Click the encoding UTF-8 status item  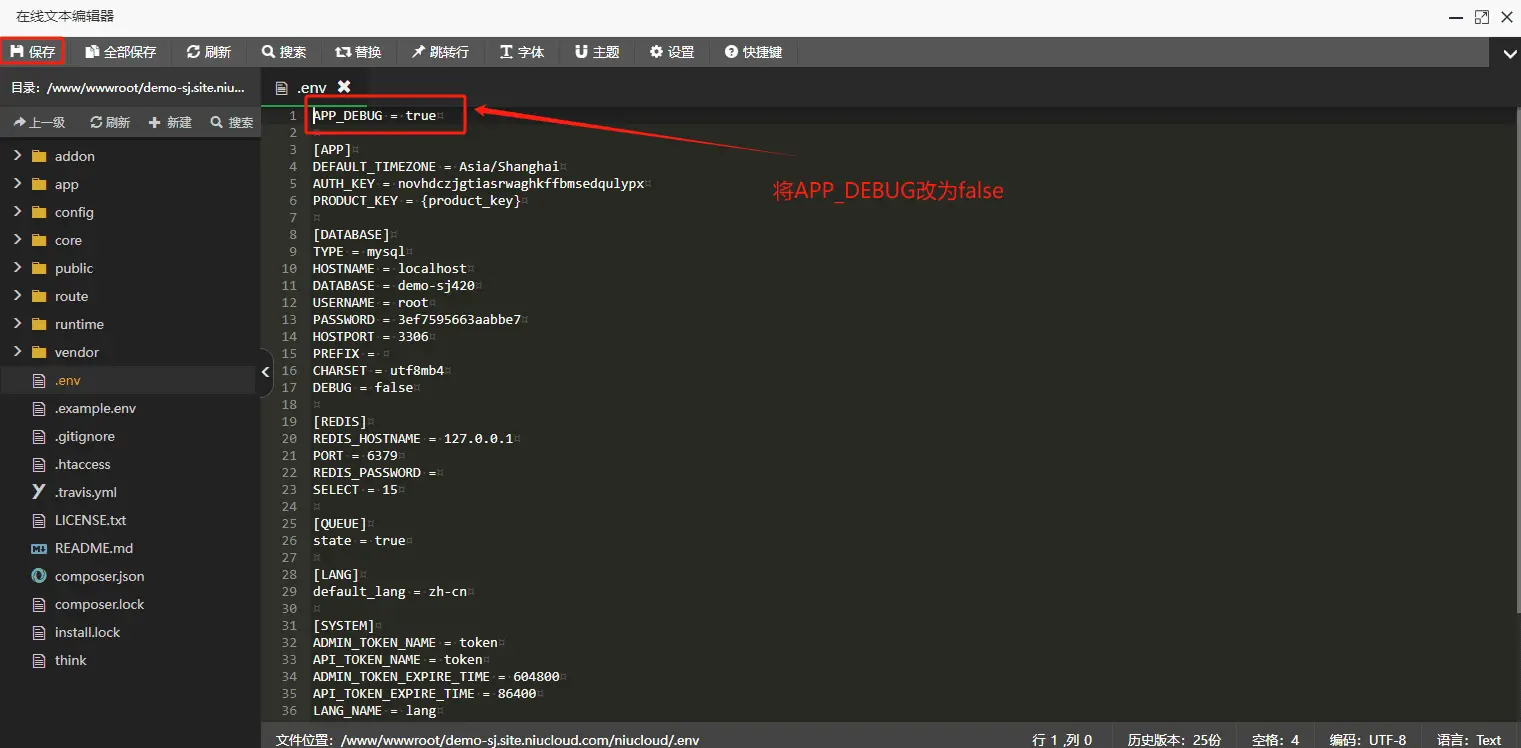[x=1367, y=740]
